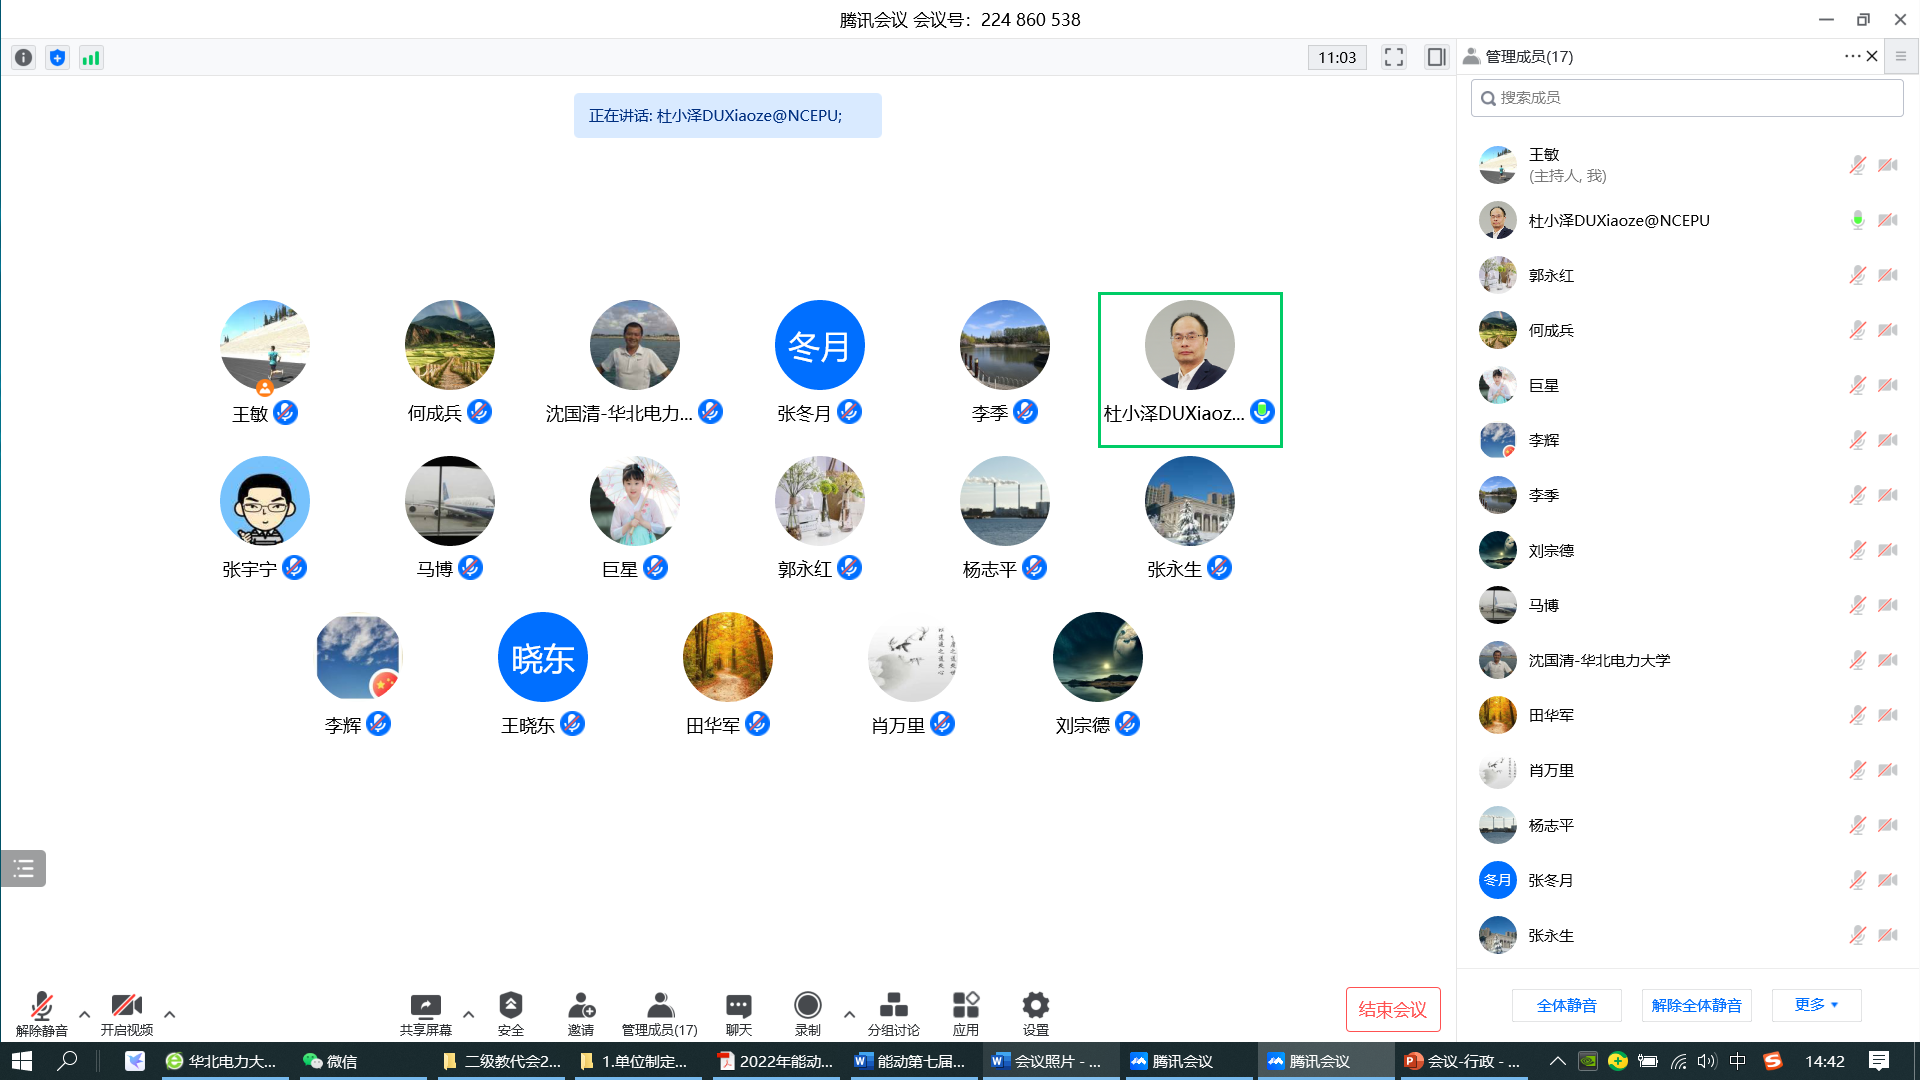Turn on video (开启视频)

click(126, 1006)
